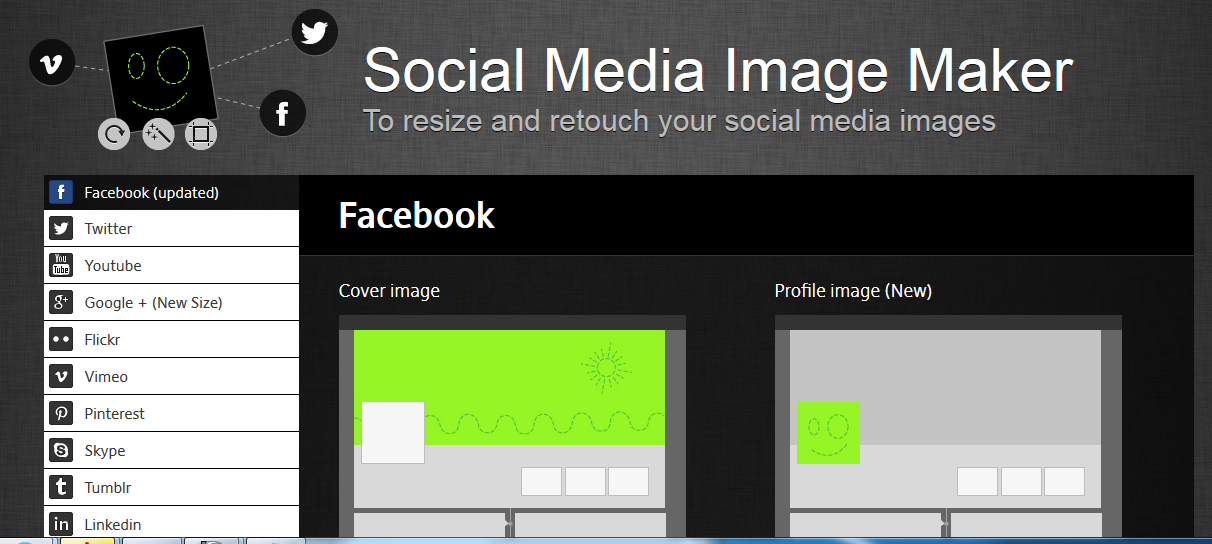The height and width of the screenshot is (544, 1212).
Task: Click the Vimeo circle icon in header
Action: click(52, 64)
